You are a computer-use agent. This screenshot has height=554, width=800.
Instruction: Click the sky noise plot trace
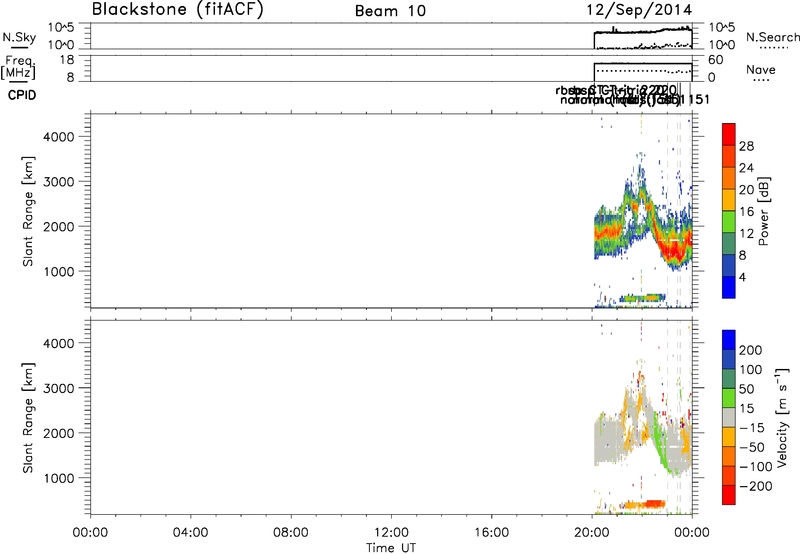[x=643, y=32]
